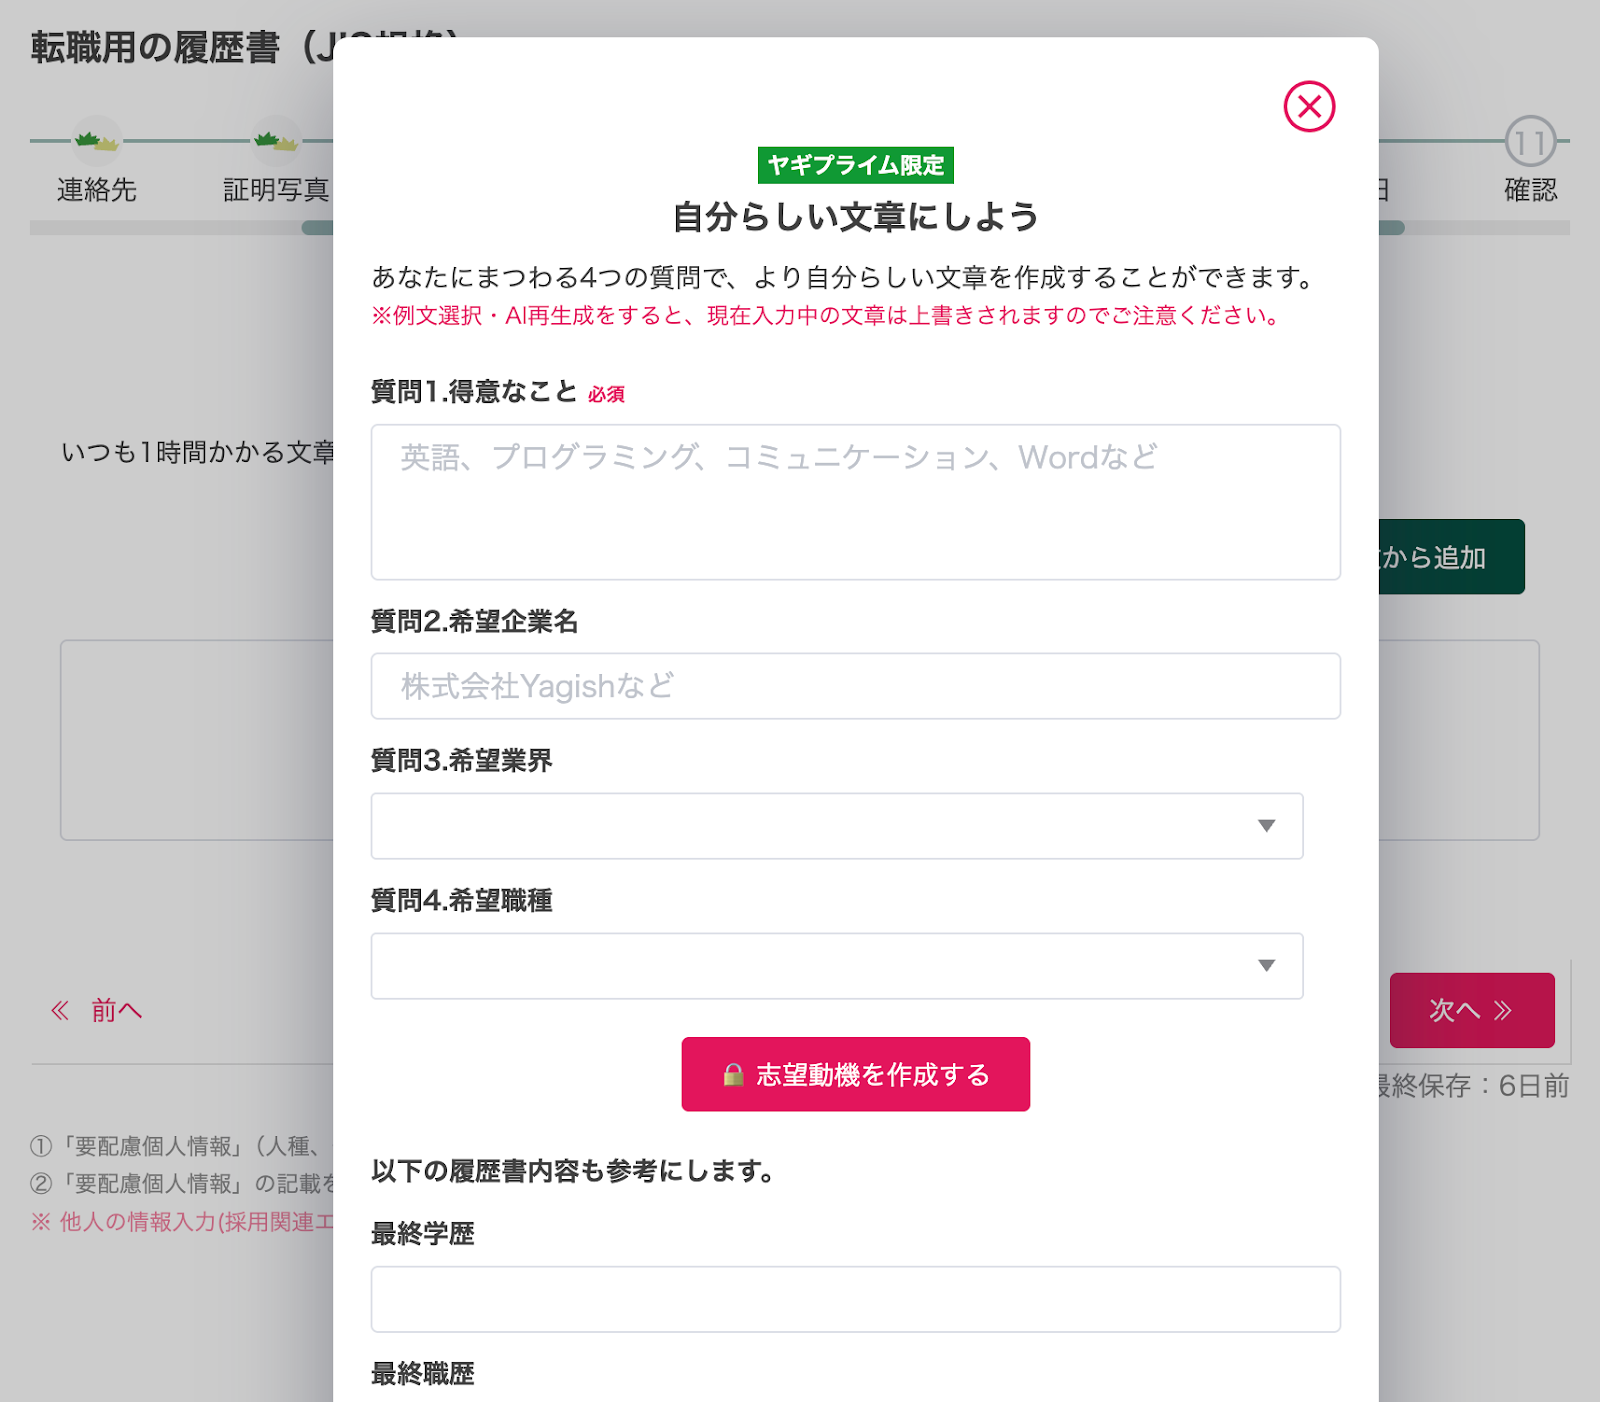This screenshot has width=1600, height=1402.
Task: Click the 証明写真 step goat icon
Action: (x=276, y=141)
